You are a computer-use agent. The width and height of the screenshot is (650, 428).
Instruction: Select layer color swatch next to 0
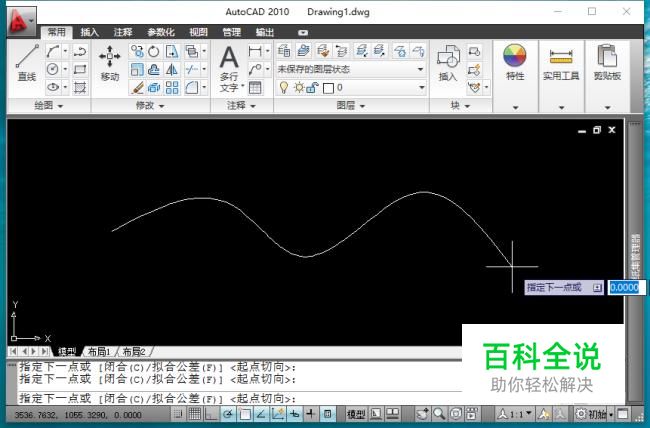point(328,88)
